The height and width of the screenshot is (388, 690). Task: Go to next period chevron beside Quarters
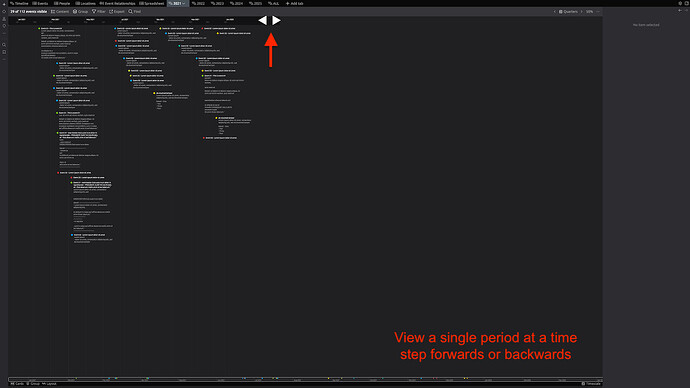pos(581,11)
